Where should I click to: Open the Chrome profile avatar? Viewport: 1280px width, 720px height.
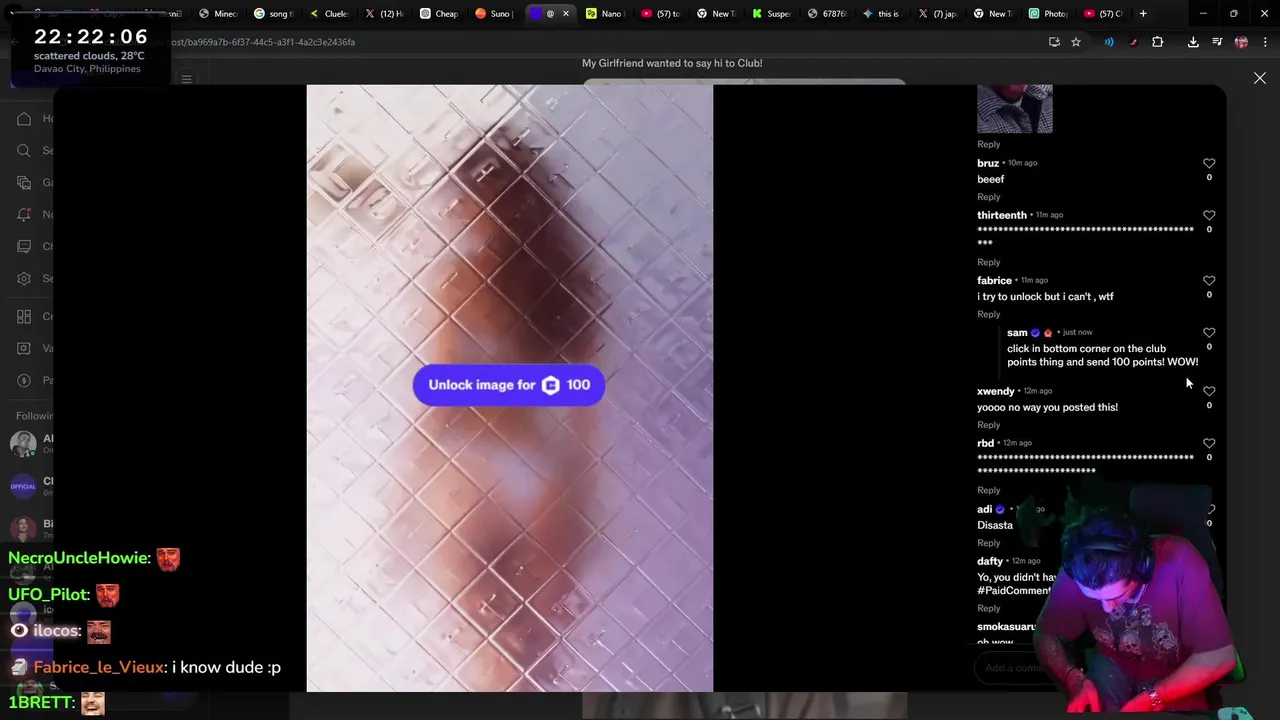[1241, 42]
